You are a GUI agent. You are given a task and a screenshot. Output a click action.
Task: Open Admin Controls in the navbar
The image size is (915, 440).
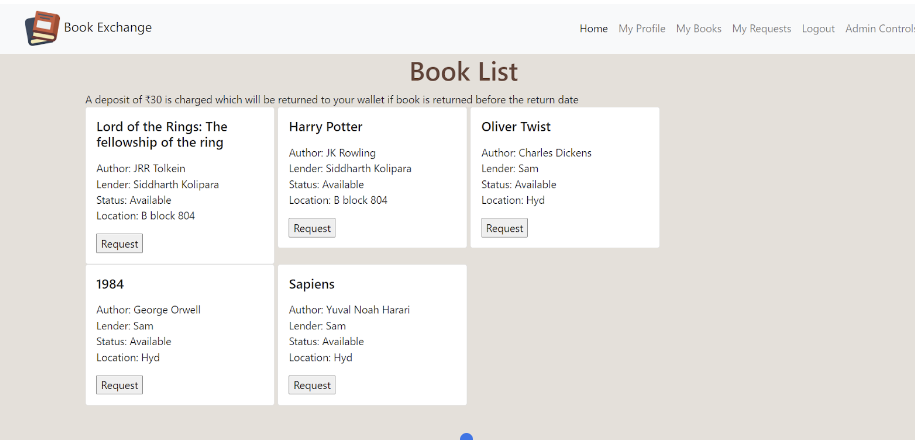(880, 29)
